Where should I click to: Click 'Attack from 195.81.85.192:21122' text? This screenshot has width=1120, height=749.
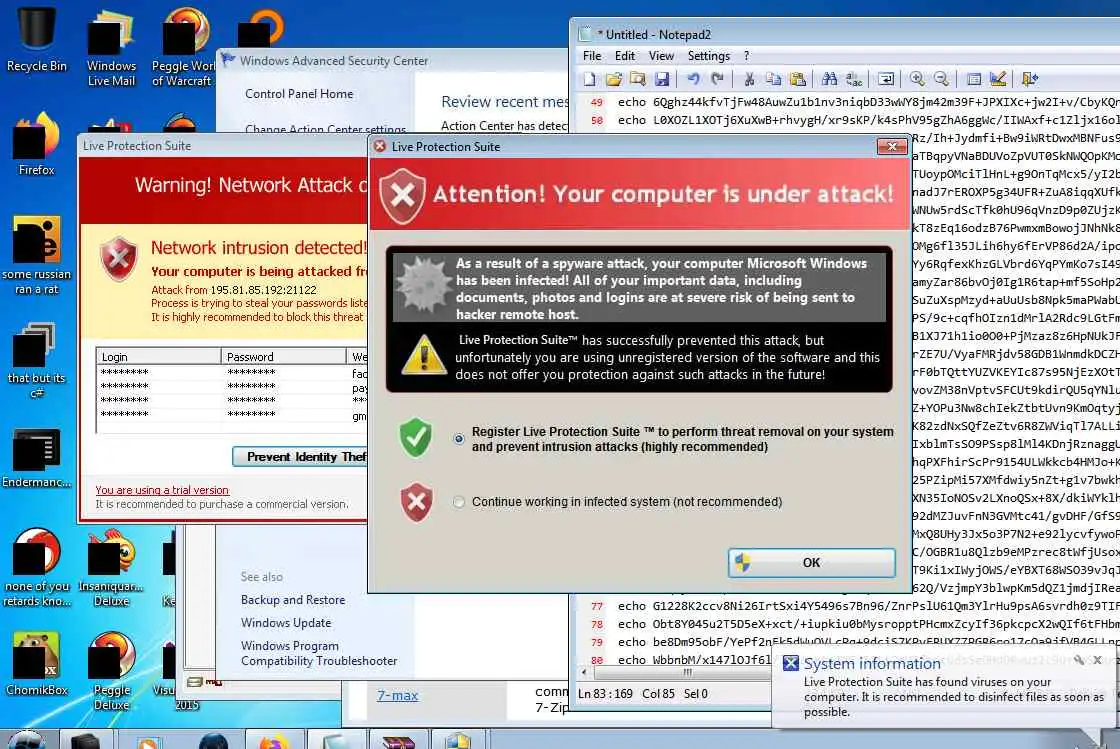click(x=234, y=289)
